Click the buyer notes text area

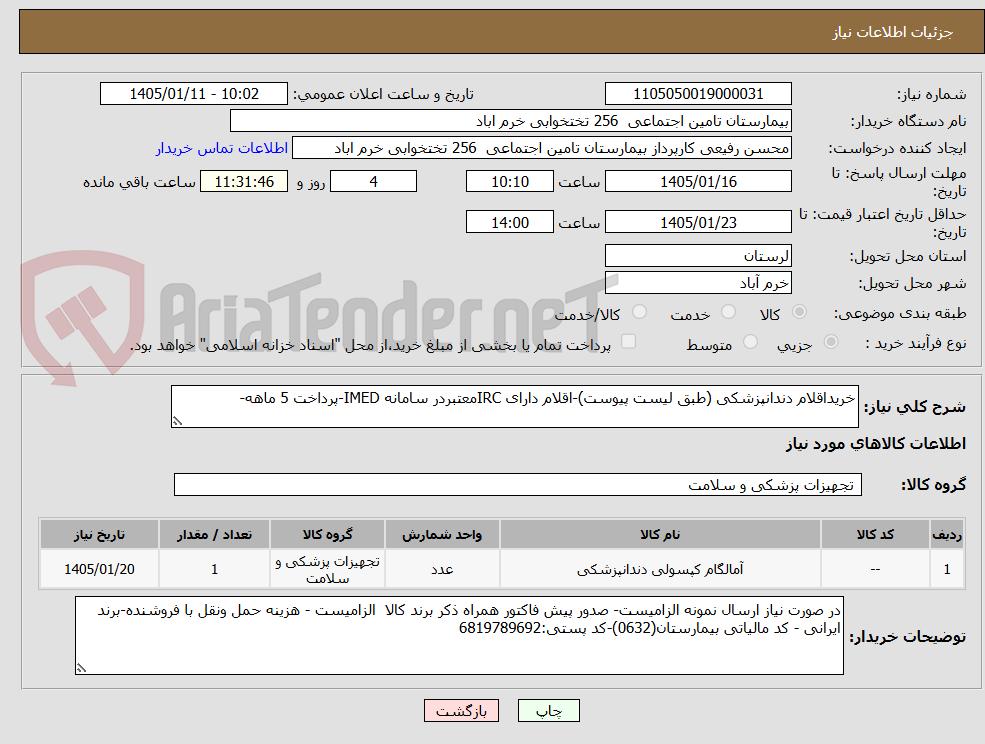click(x=459, y=636)
